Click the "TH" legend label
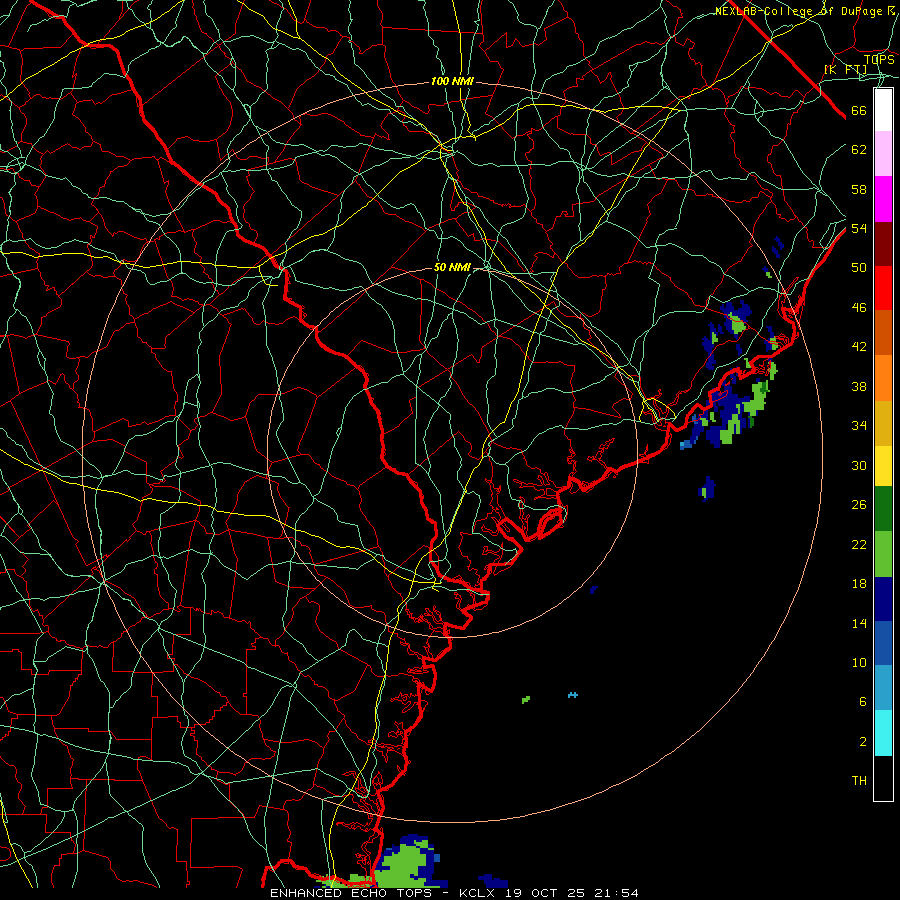This screenshot has width=900, height=900. 859,780
